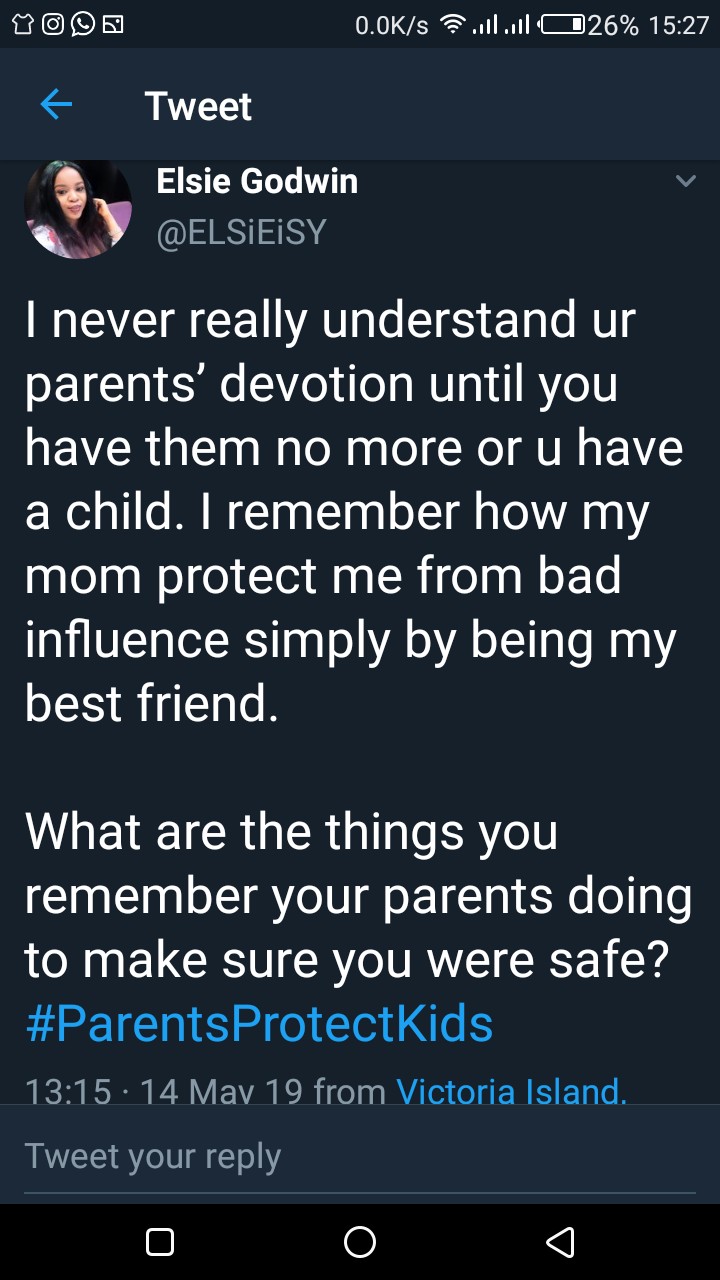
Task: Open the Victoria Island location link
Action: coord(511,1090)
